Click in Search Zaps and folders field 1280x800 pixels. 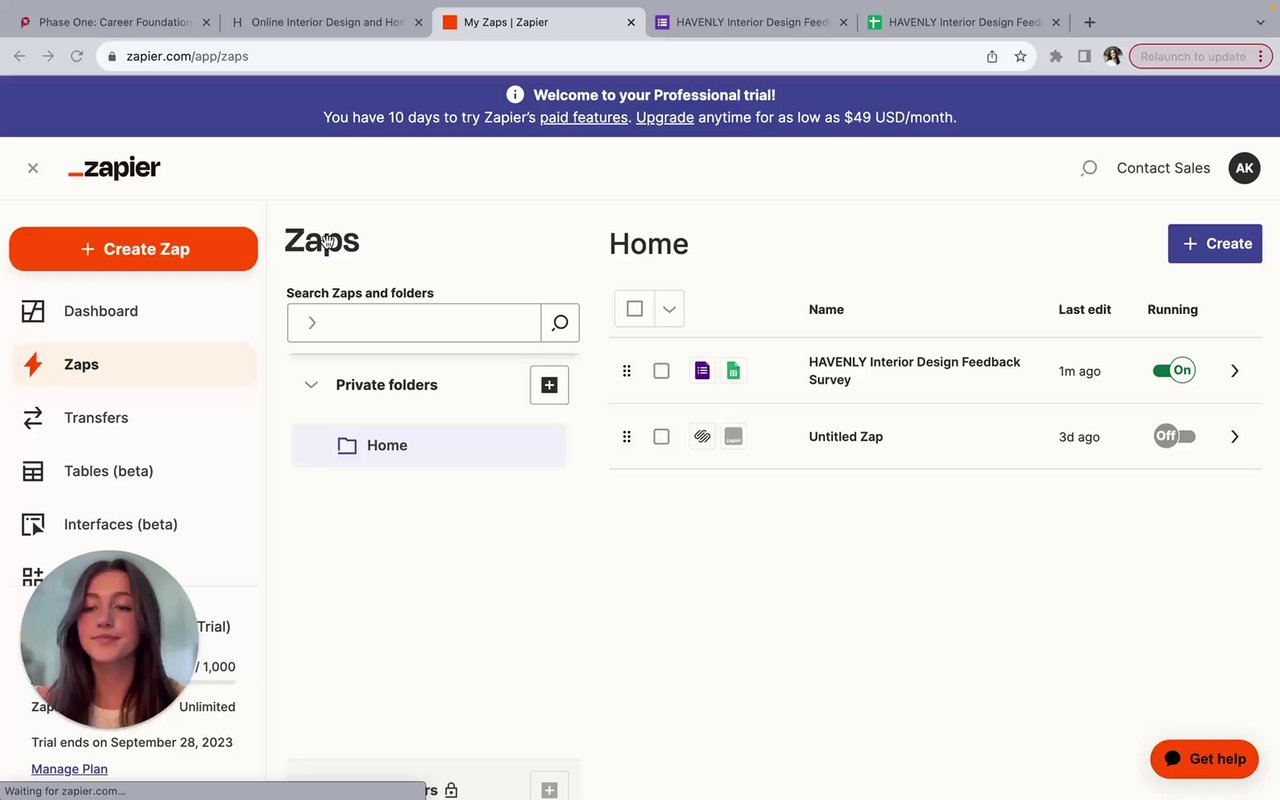coord(414,323)
